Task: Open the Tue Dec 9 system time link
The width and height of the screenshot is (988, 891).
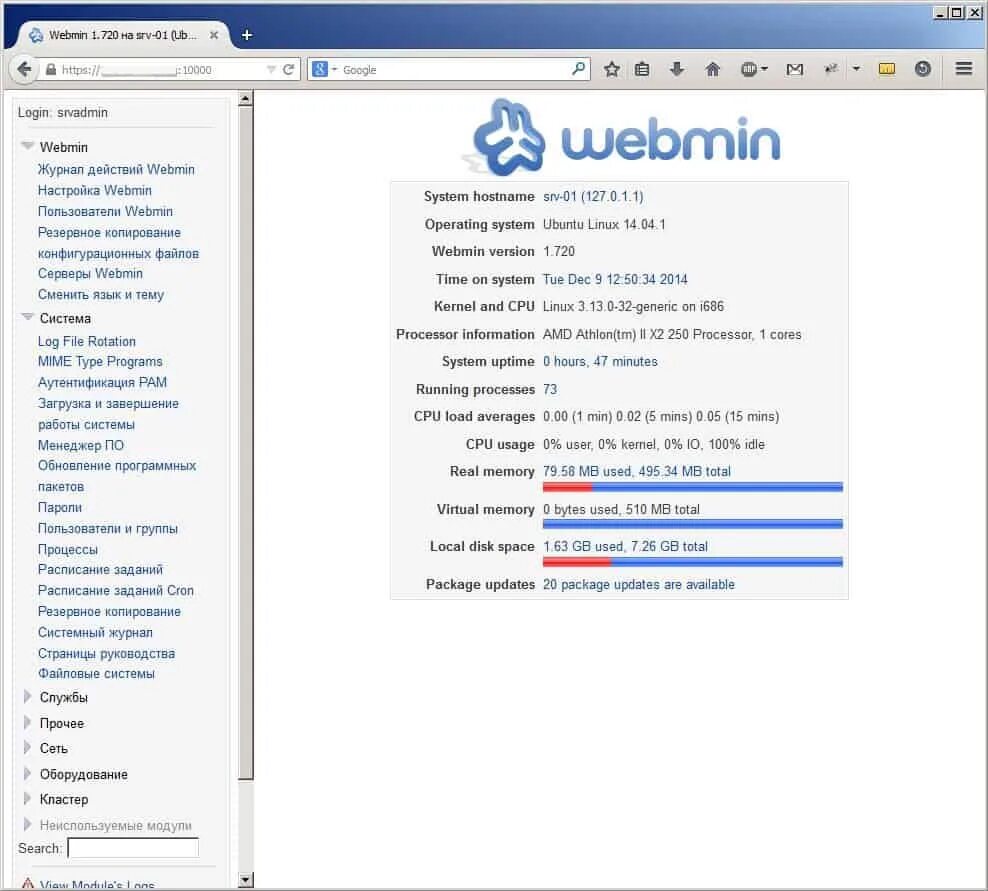Action: [615, 279]
